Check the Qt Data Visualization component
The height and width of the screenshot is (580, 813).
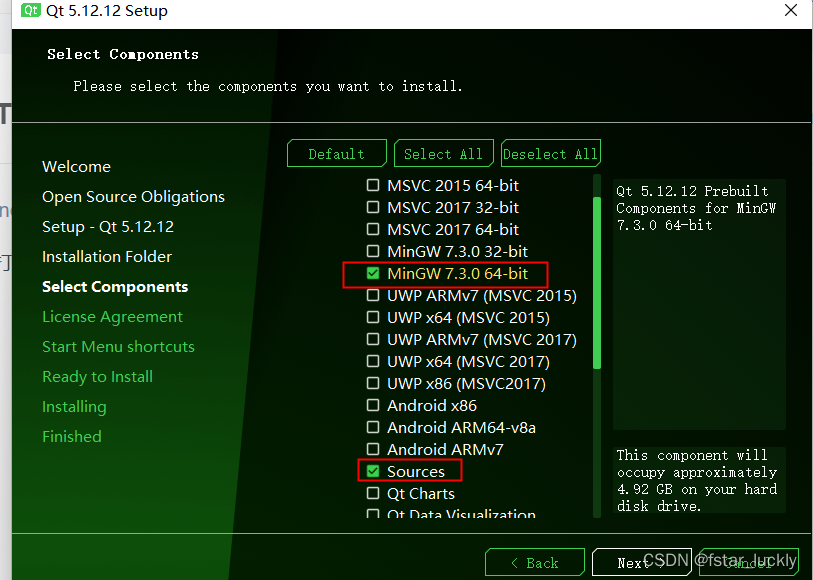373,514
